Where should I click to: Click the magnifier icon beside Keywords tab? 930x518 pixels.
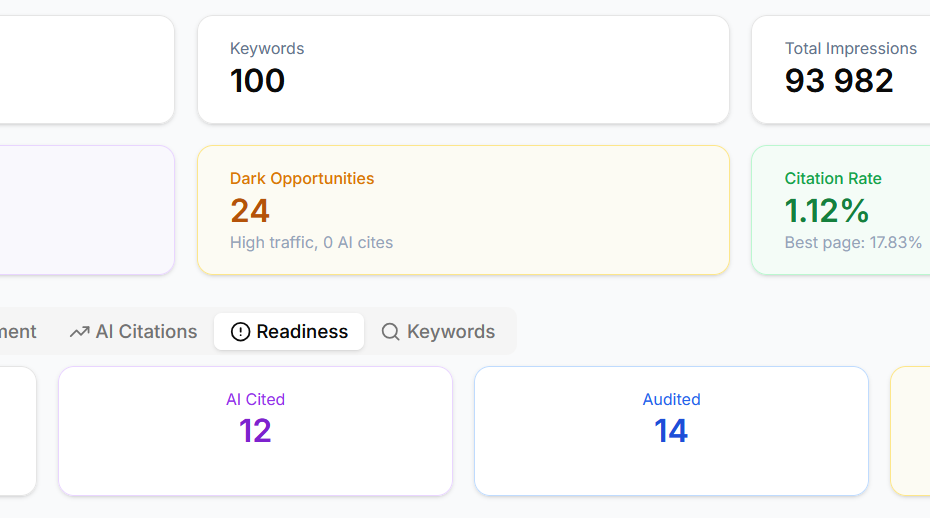click(x=390, y=332)
